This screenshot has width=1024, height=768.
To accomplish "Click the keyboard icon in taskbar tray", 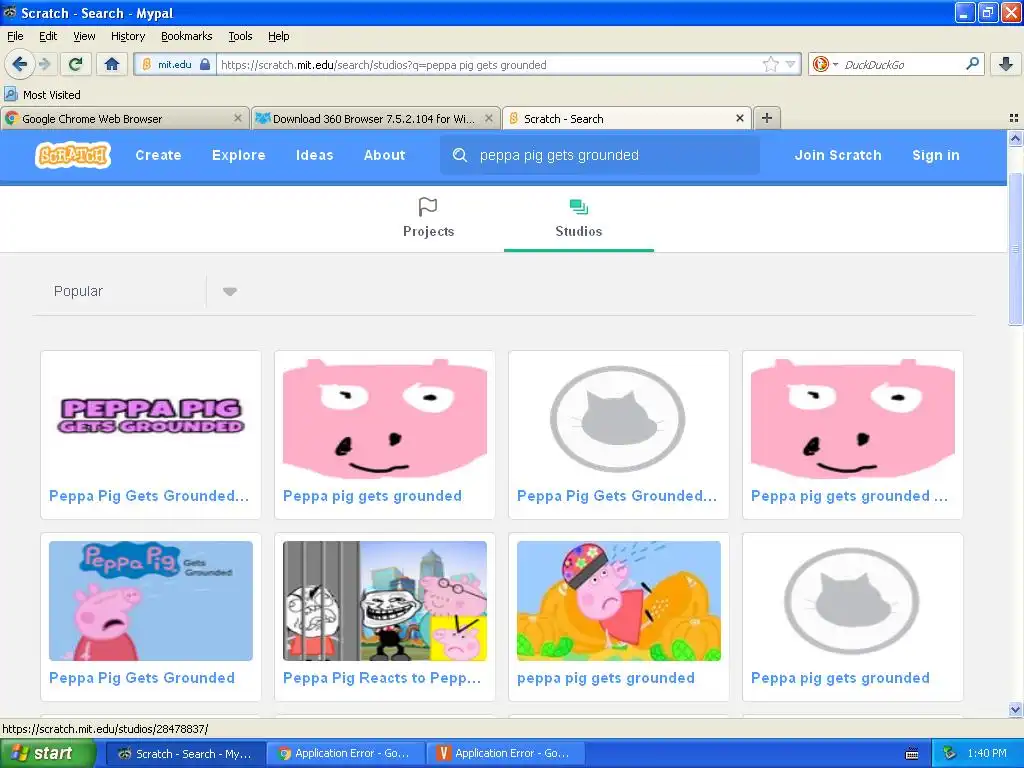I will [912, 754].
